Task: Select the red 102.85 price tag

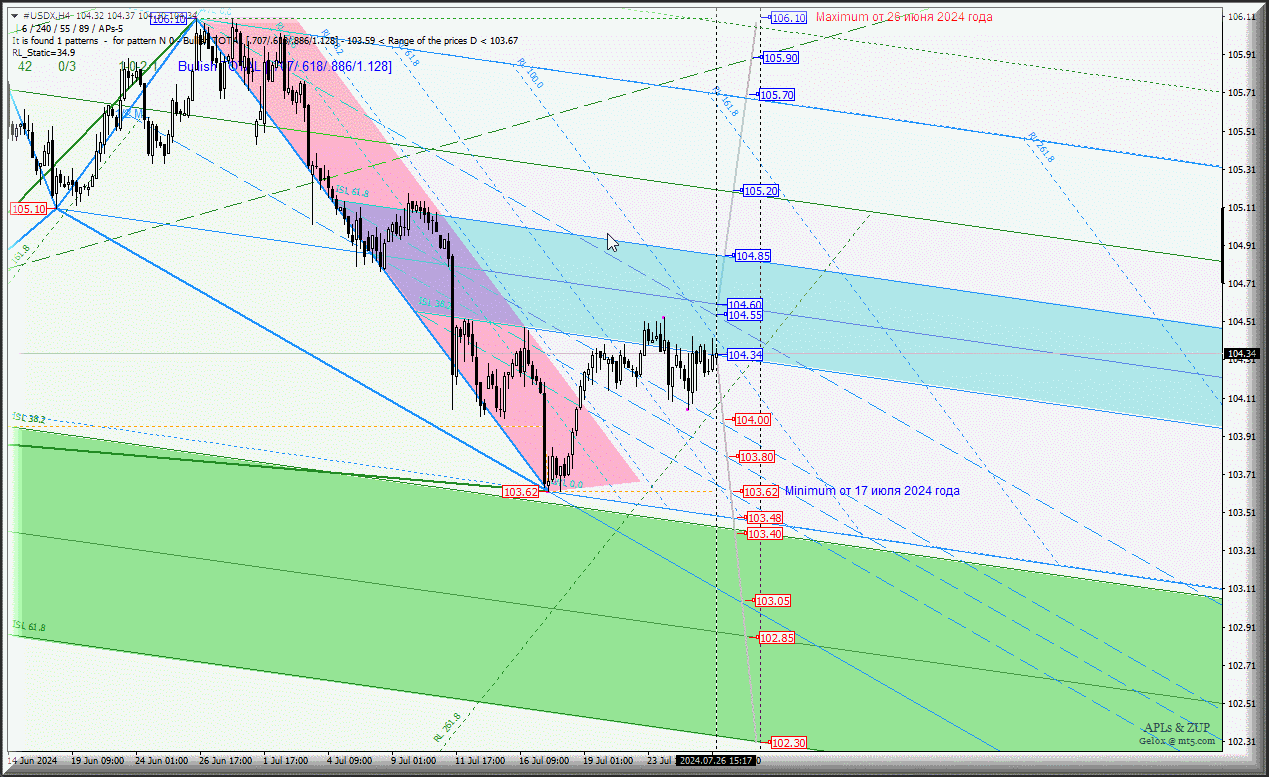Action: coord(777,638)
